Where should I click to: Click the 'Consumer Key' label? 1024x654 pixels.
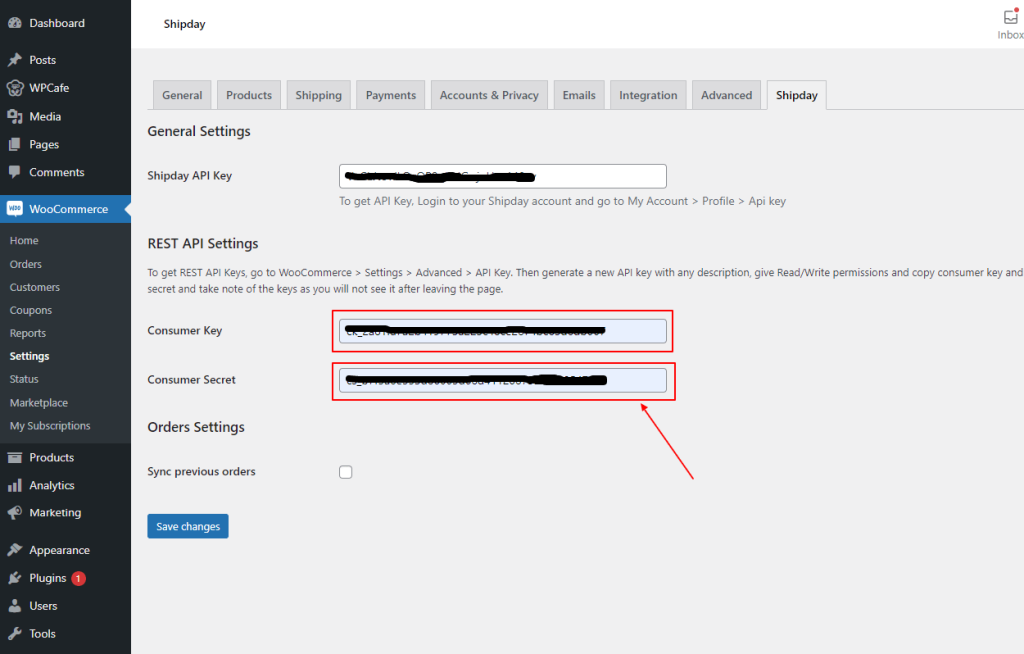[x=185, y=331]
